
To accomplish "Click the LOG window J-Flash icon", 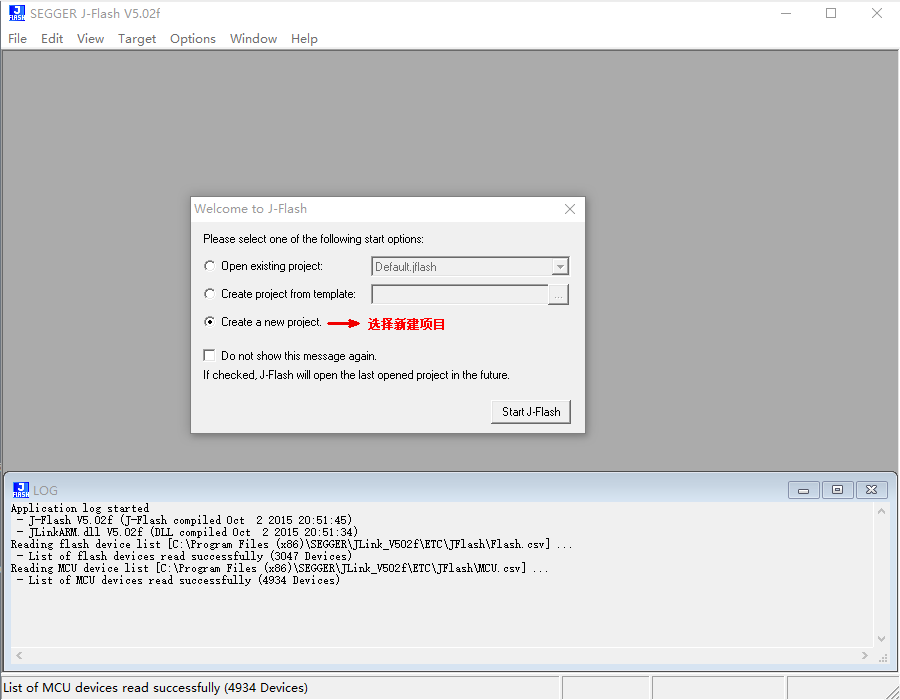I will click(x=20, y=490).
